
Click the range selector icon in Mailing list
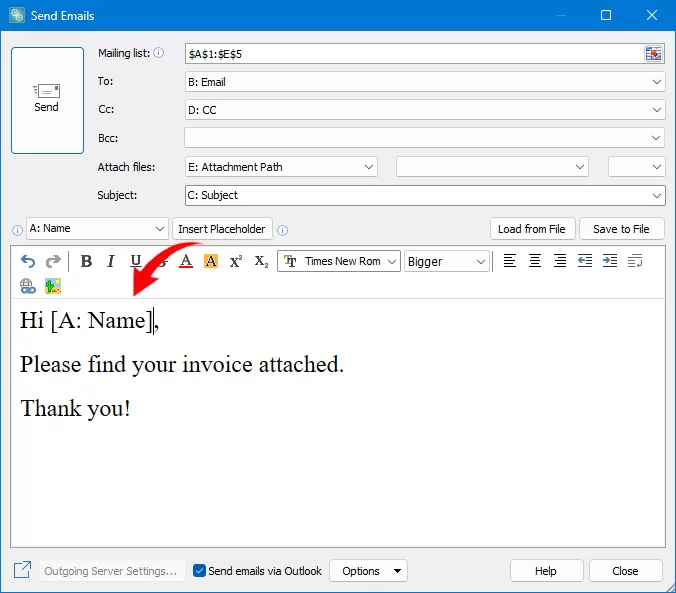(653, 54)
